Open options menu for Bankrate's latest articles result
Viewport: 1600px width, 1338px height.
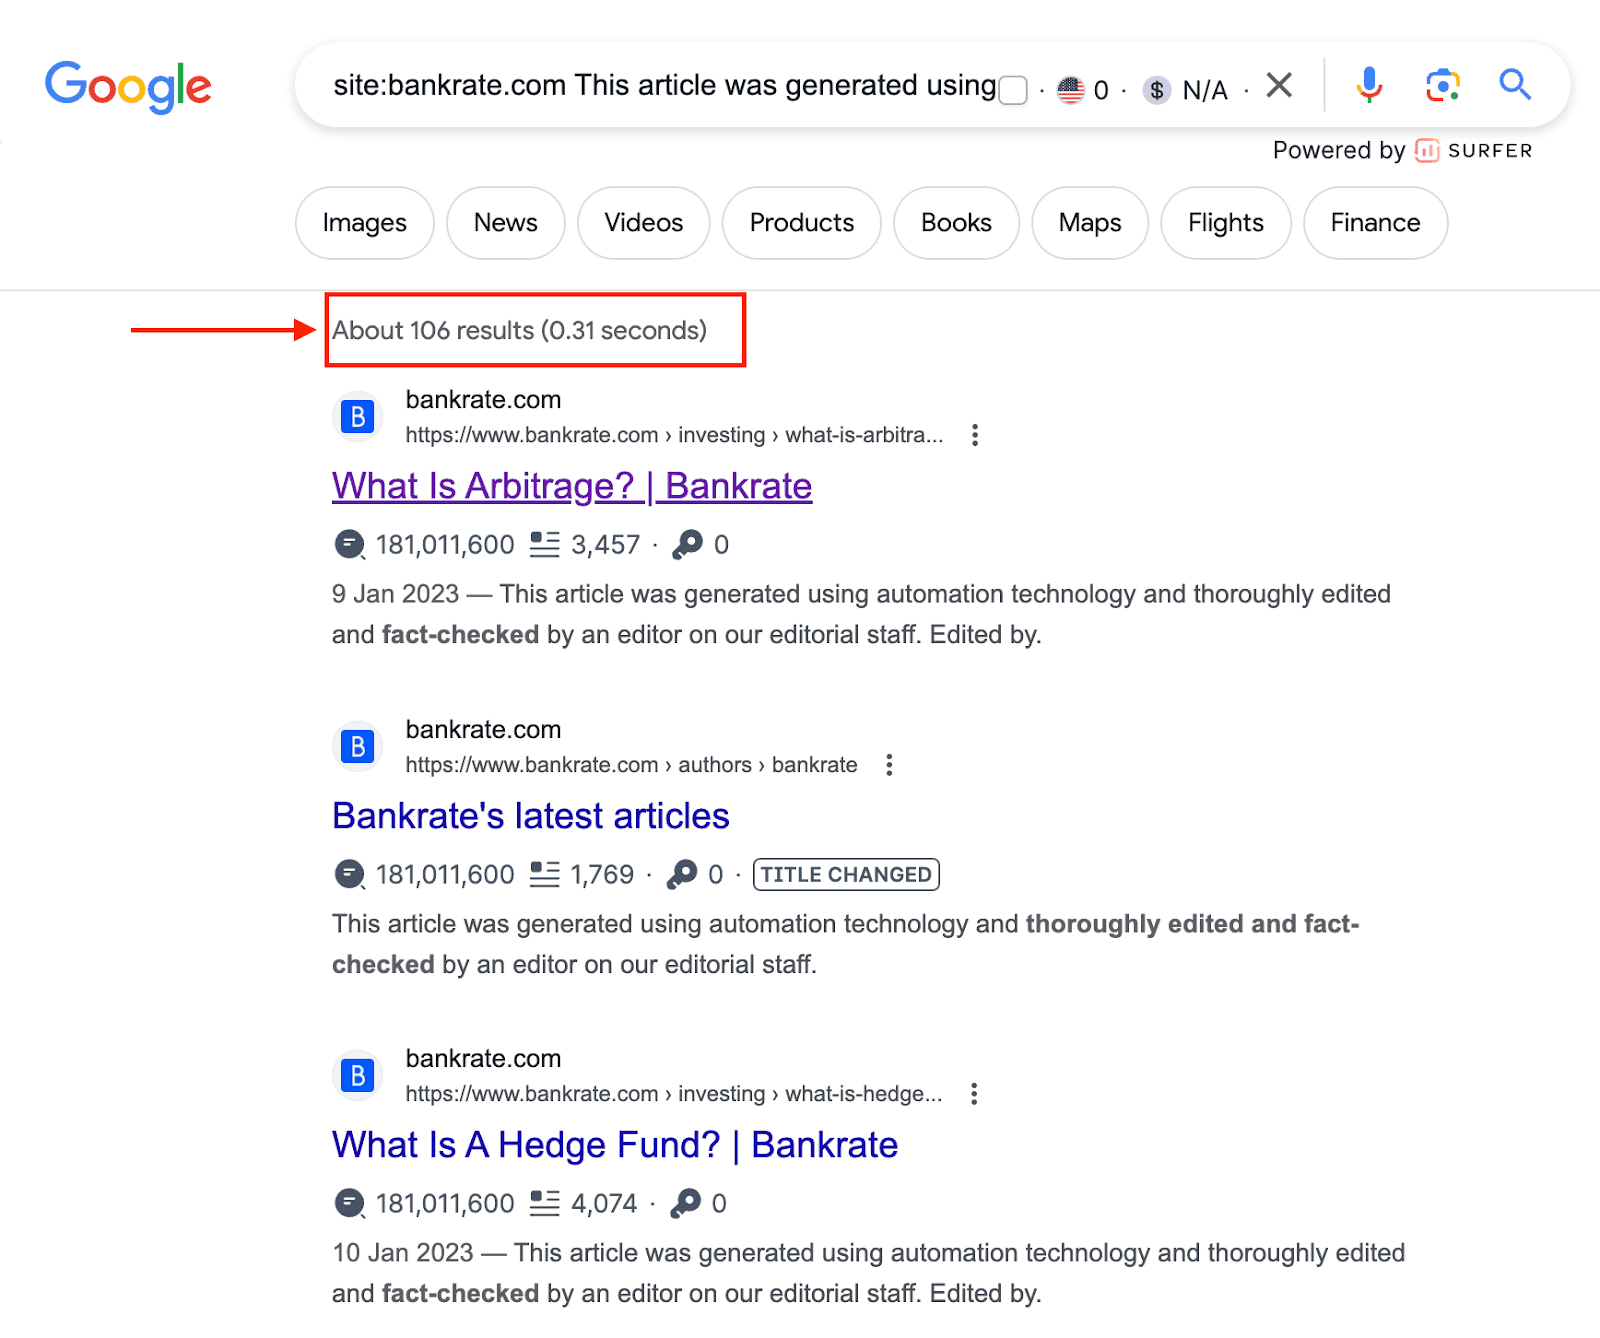coord(889,765)
